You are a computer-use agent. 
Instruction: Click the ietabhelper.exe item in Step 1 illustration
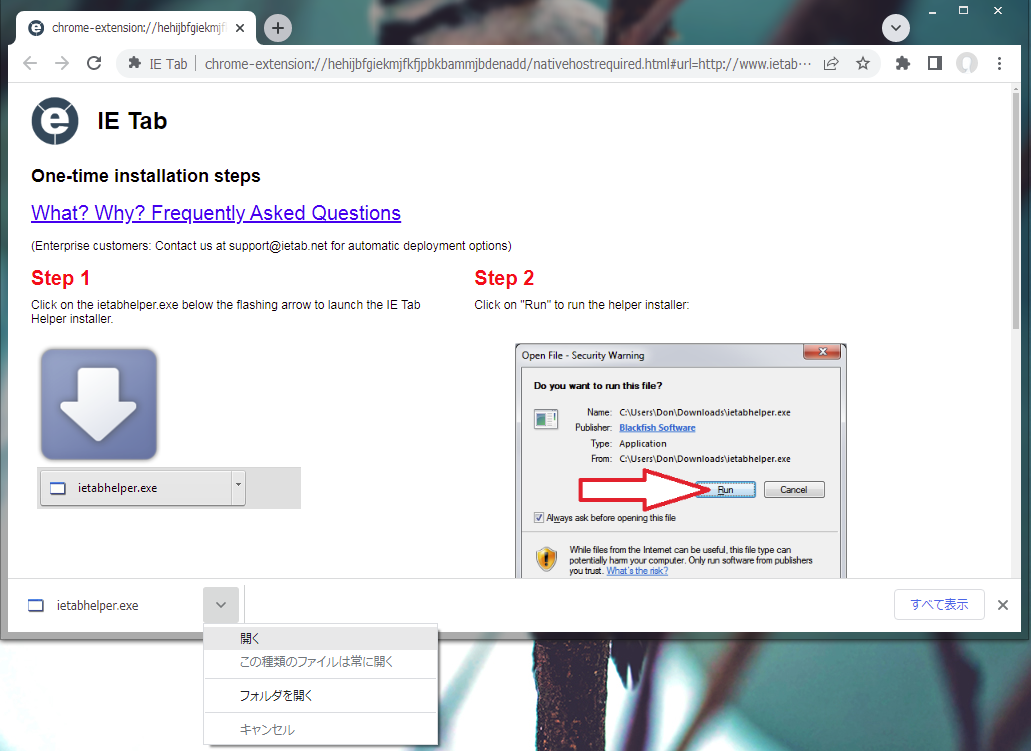(143, 488)
